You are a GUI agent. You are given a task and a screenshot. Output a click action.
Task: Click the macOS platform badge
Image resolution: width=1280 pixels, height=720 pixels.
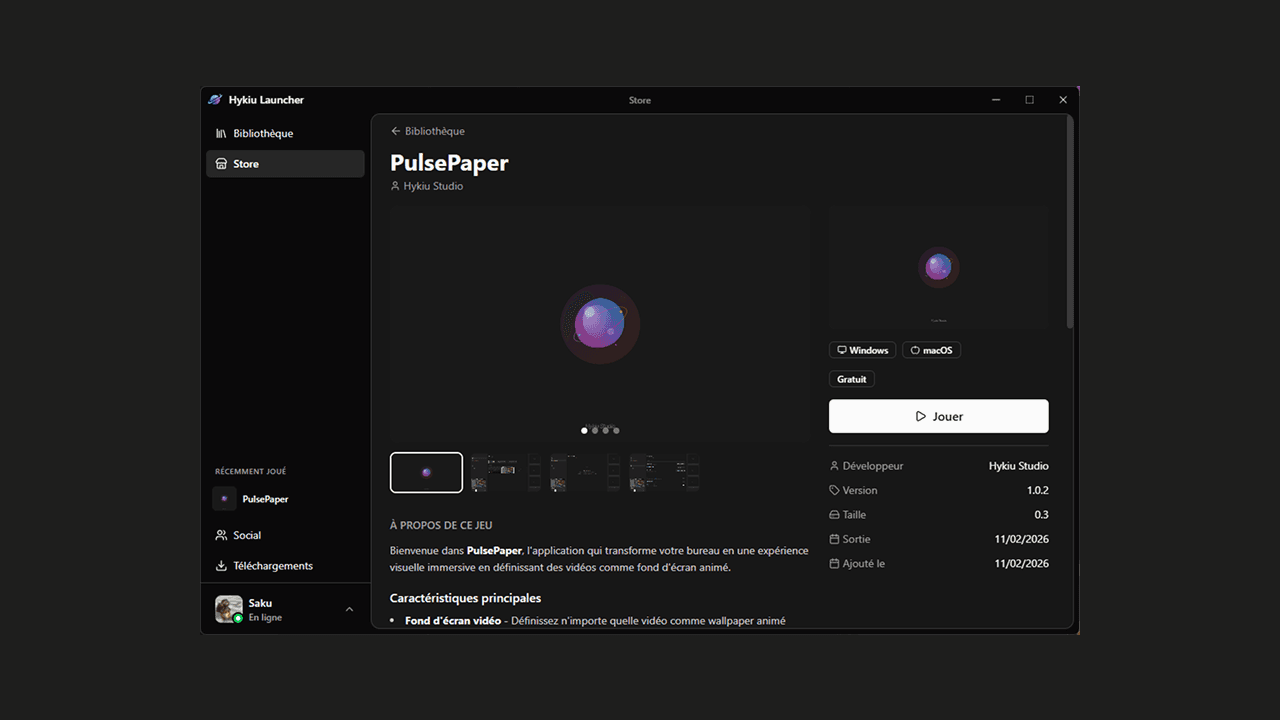point(931,350)
